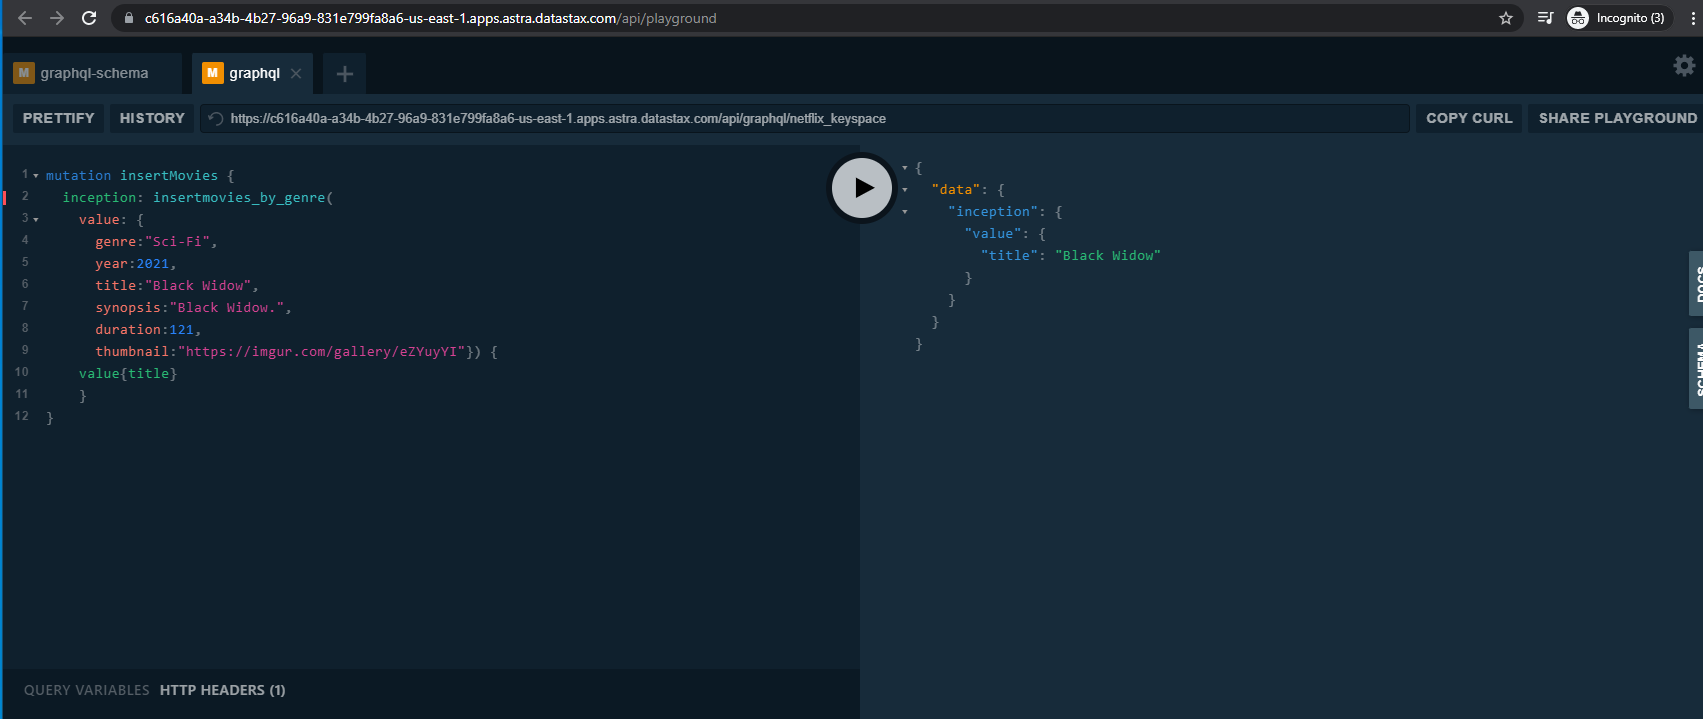The width and height of the screenshot is (1703, 719).
Task: Click graphql tab orange M icon
Action: pyautogui.click(x=212, y=73)
